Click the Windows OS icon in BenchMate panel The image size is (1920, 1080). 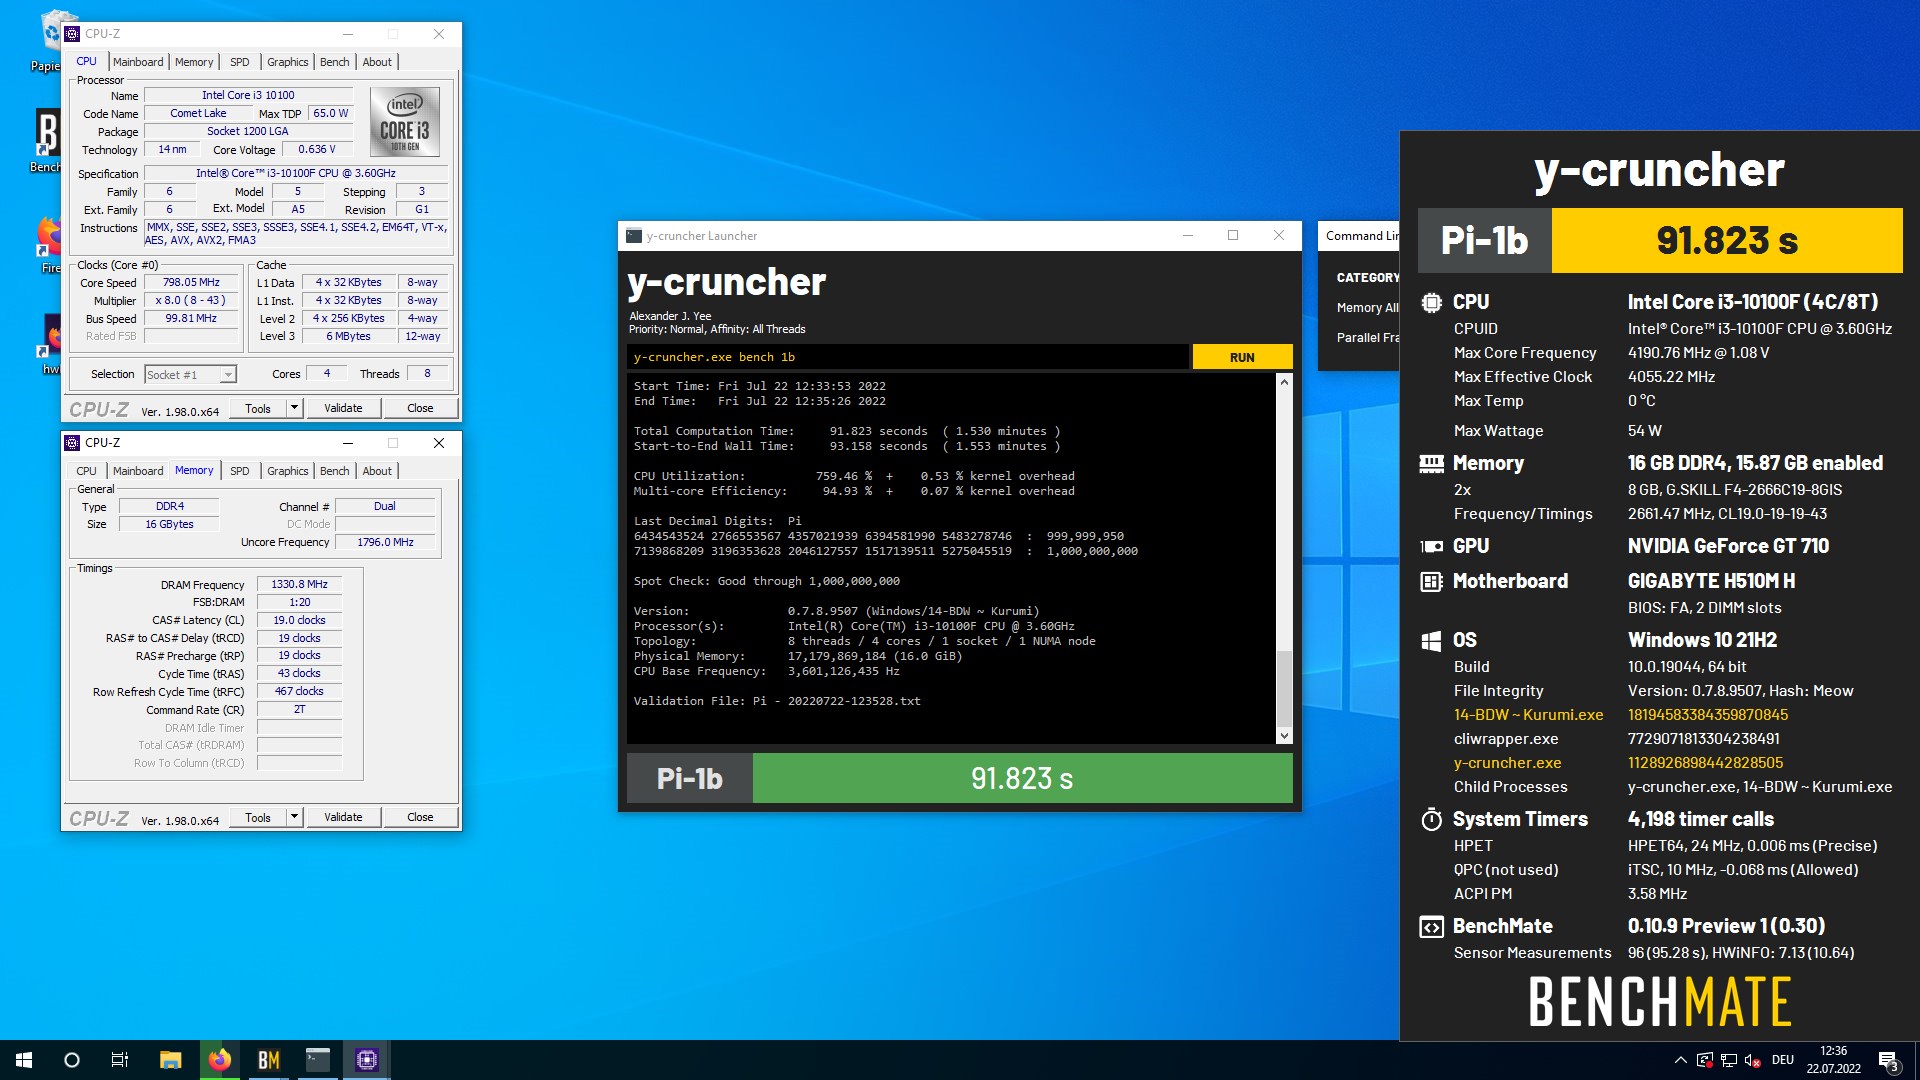point(1431,640)
